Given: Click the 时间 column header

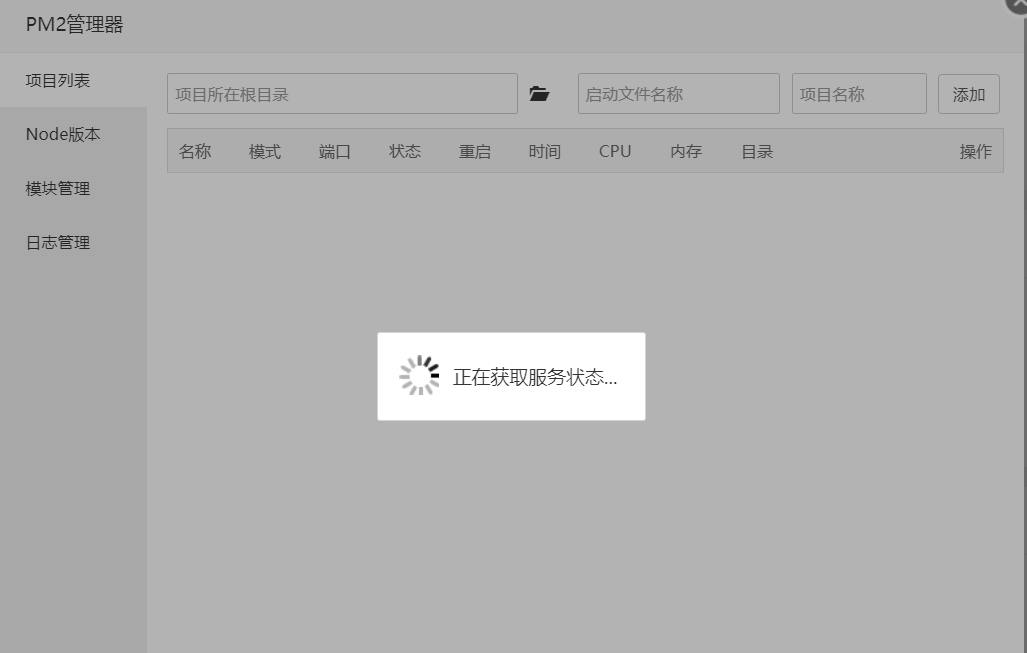Looking at the screenshot, I should tap(545, 151).
